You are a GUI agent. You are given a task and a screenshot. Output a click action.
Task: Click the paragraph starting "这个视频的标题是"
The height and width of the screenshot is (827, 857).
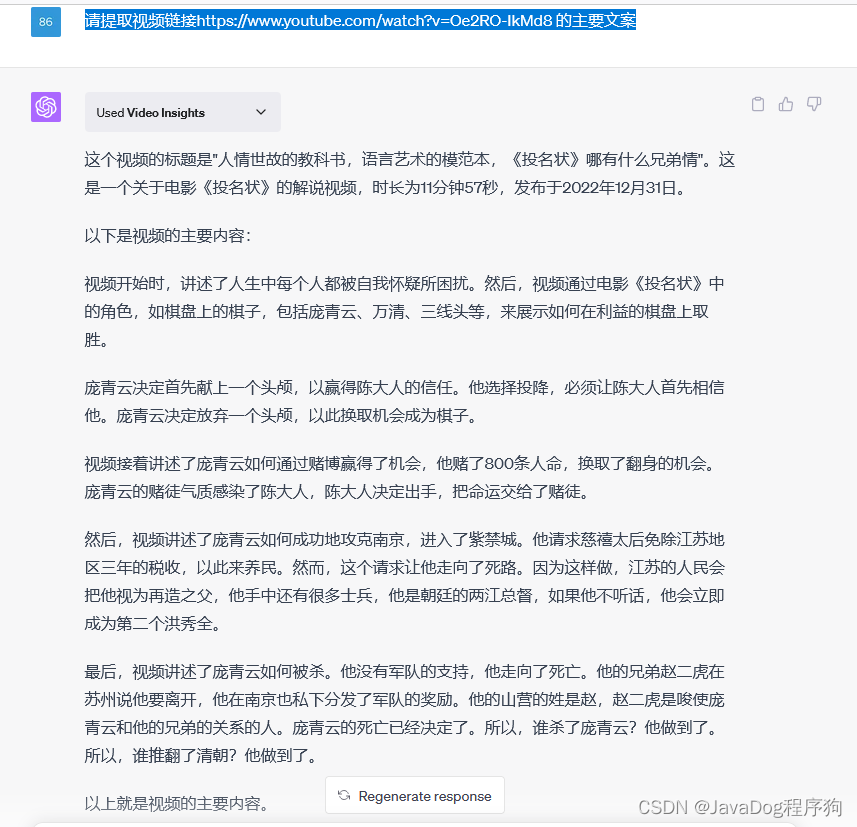(x=409, y=174)
